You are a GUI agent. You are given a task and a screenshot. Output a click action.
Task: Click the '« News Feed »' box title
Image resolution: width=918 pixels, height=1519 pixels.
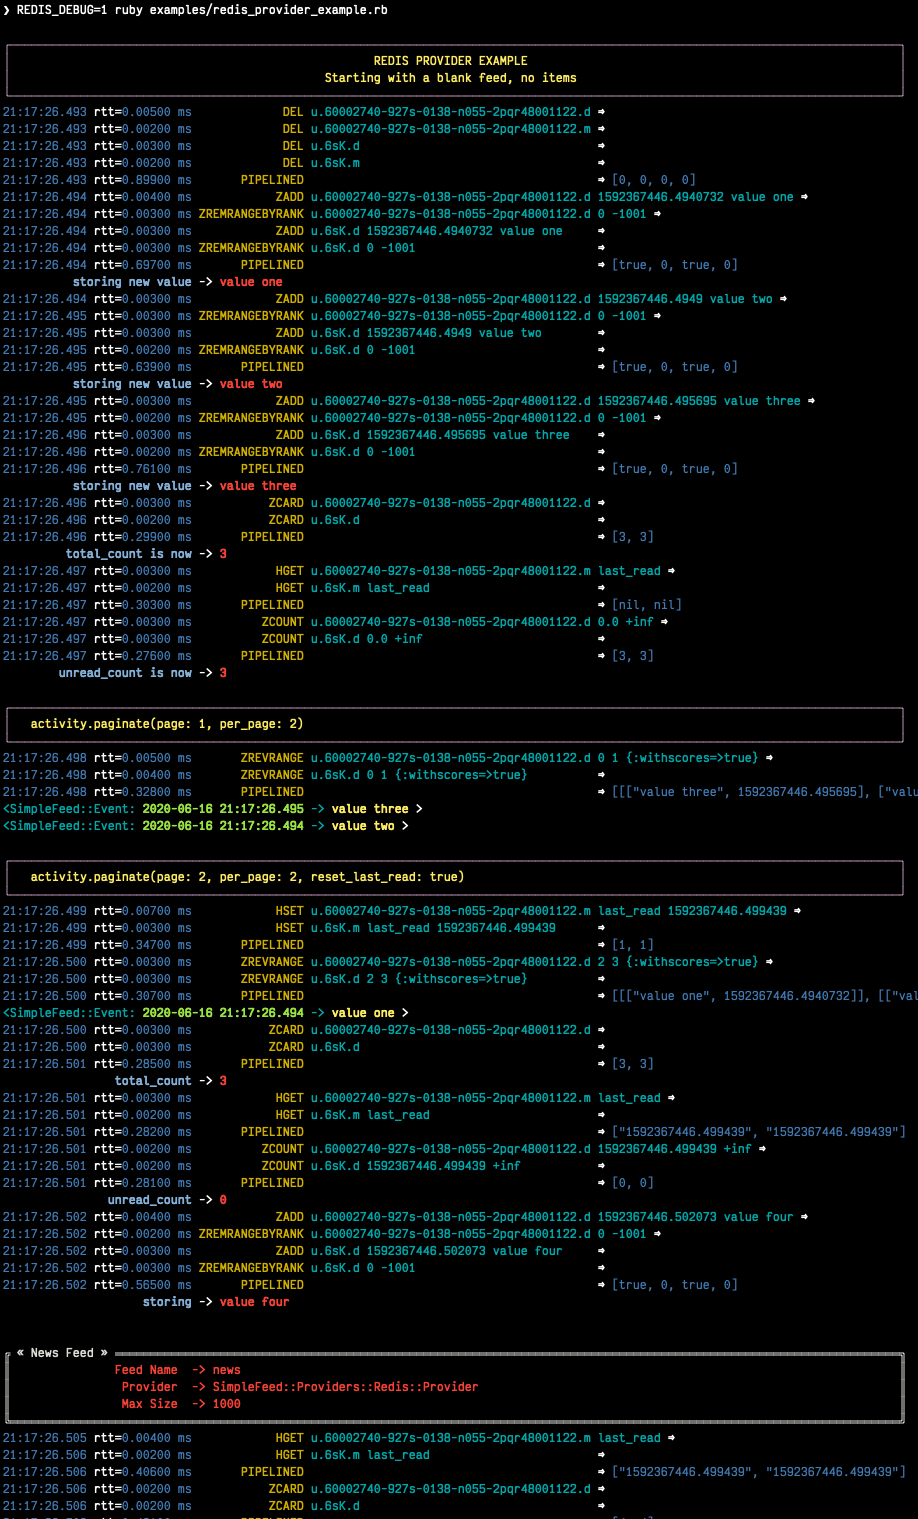click(x=62, y=1353)
